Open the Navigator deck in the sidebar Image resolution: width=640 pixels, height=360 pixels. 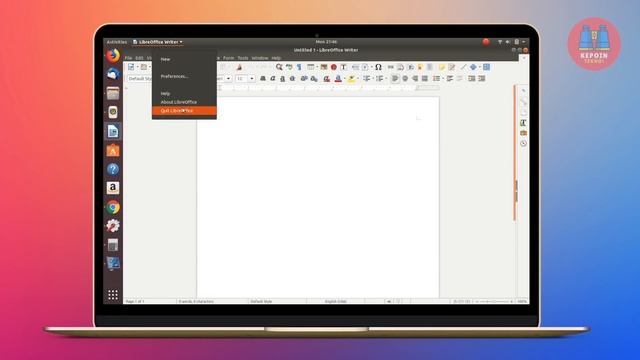point(523,143)
